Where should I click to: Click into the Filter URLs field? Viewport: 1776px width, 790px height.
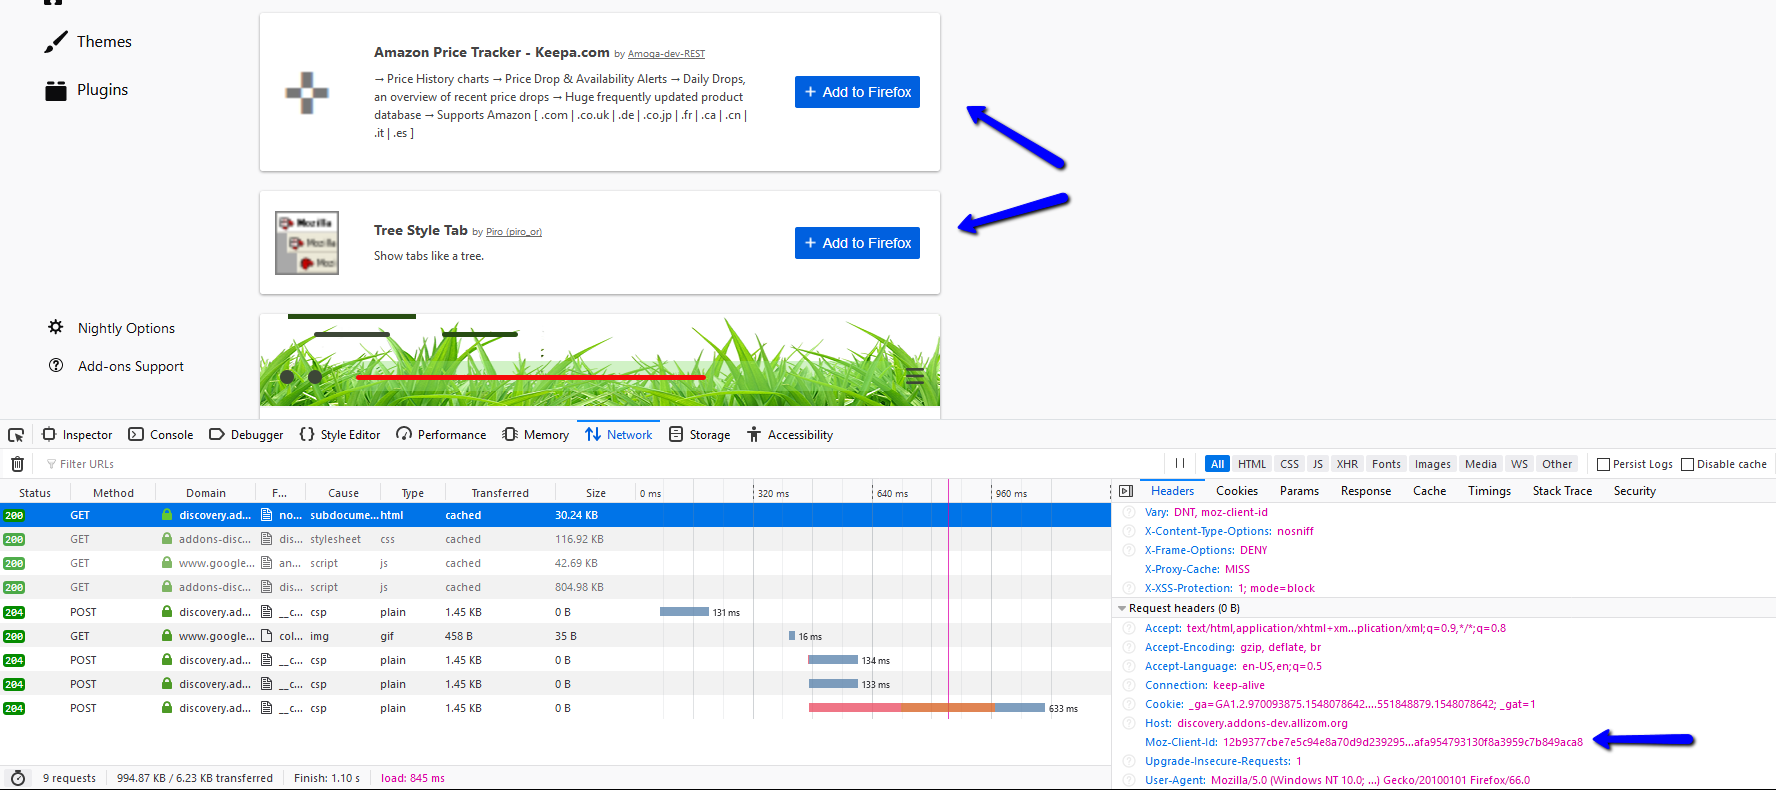(600, 464)
